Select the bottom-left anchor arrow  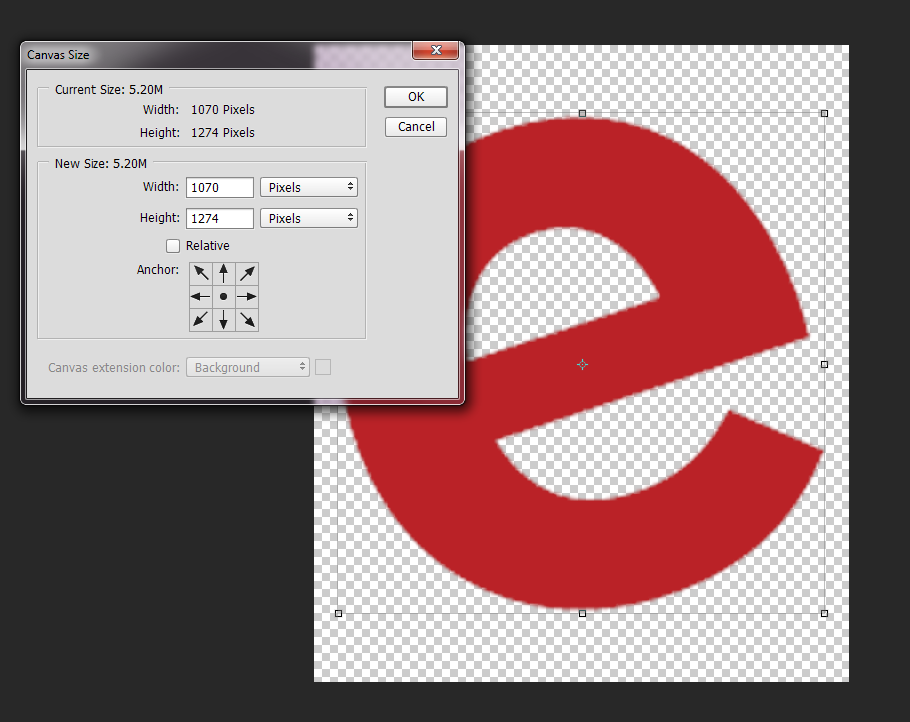pyautogui.click(x=199, y=319)
